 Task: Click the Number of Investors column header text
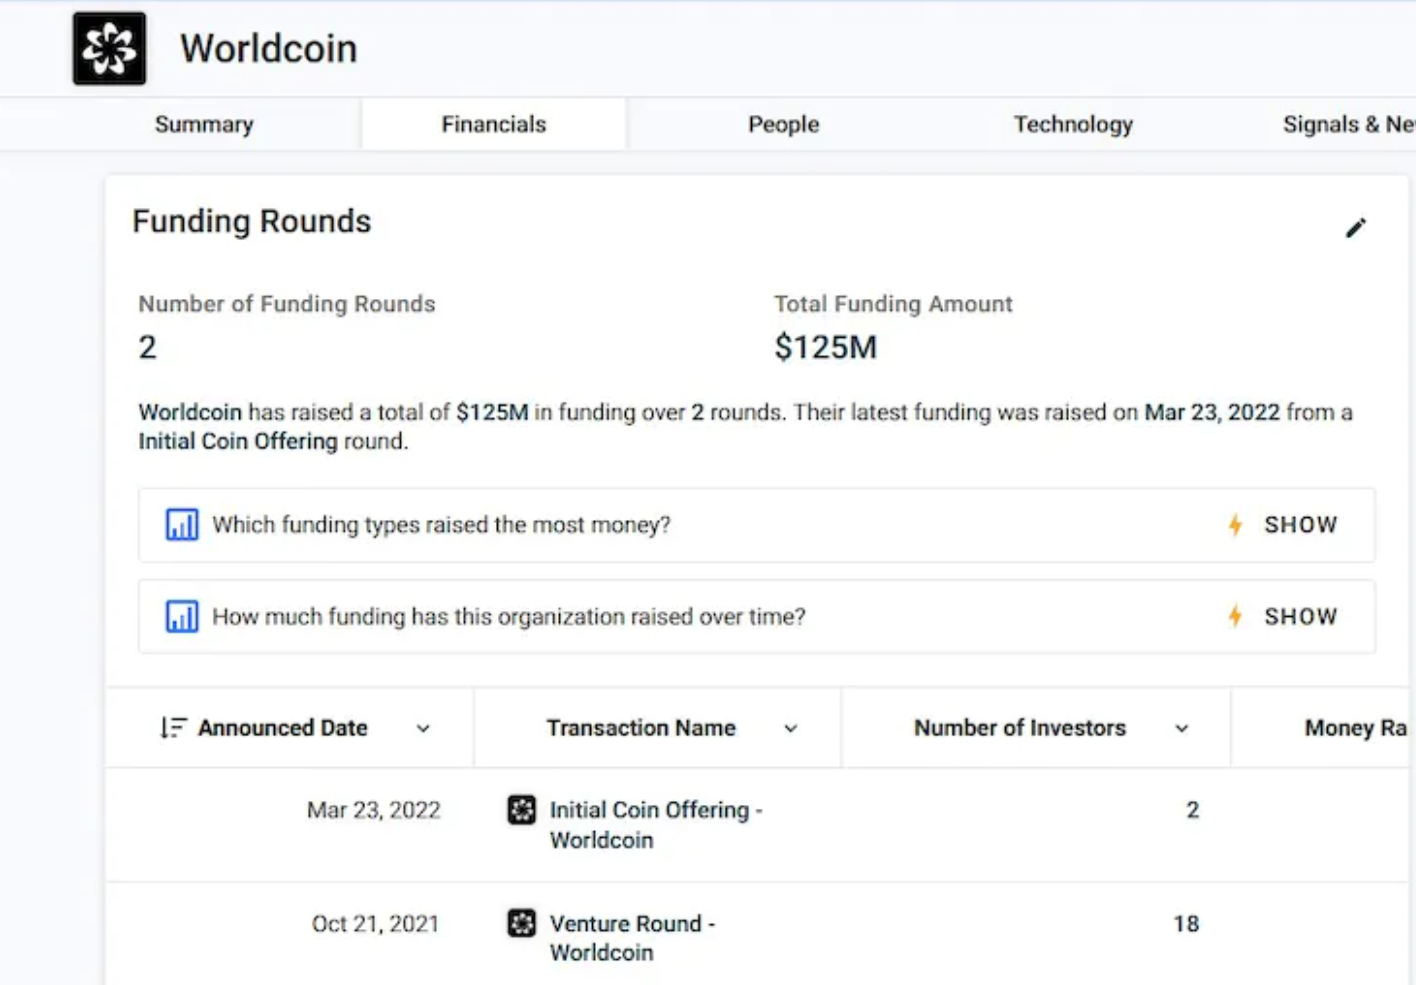tap(1020, 728)
